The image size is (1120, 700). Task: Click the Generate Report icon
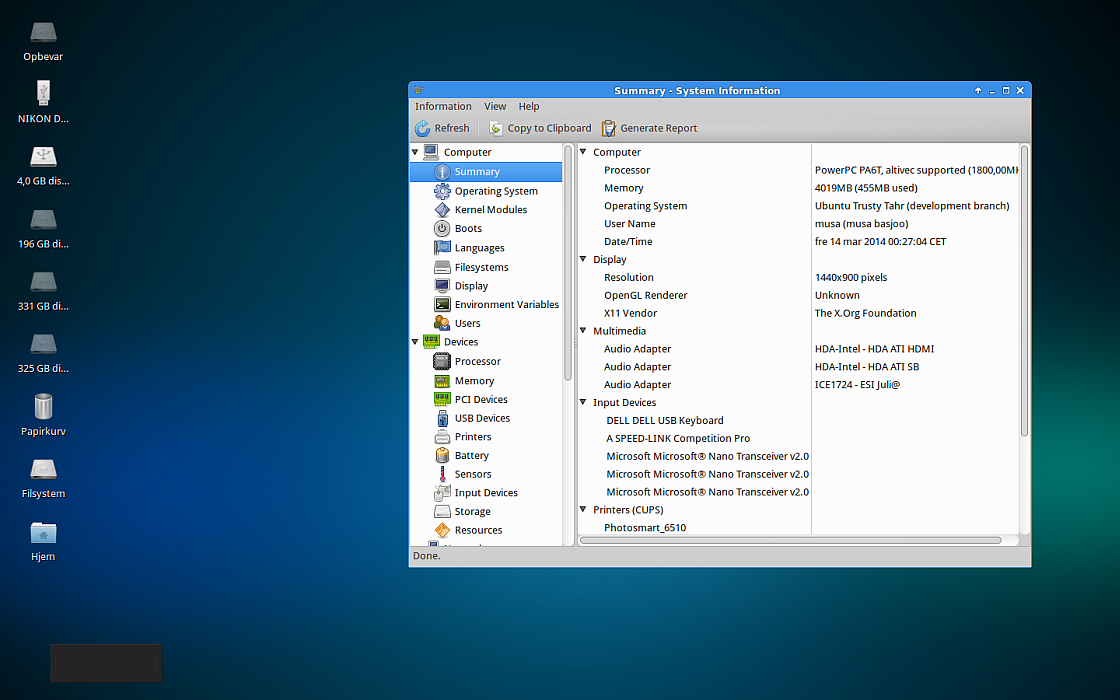point(609,128)
